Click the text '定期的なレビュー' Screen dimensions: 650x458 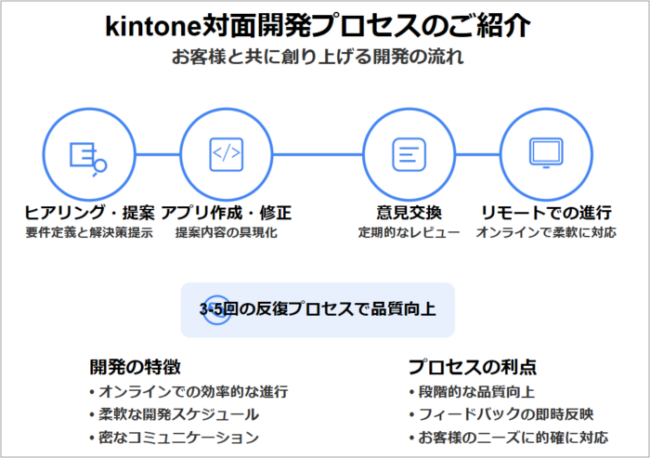pyautogui.click(x=409, y=233)
